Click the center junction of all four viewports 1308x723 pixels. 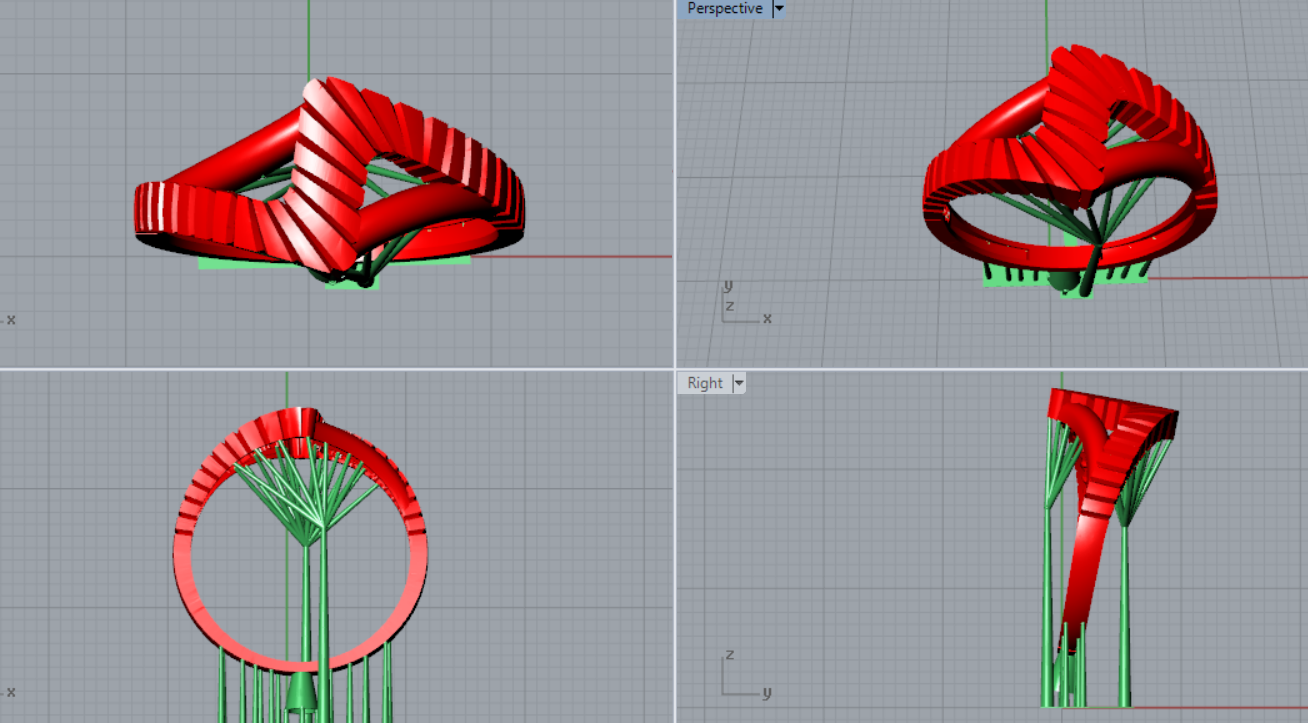[x=675, y=369]
